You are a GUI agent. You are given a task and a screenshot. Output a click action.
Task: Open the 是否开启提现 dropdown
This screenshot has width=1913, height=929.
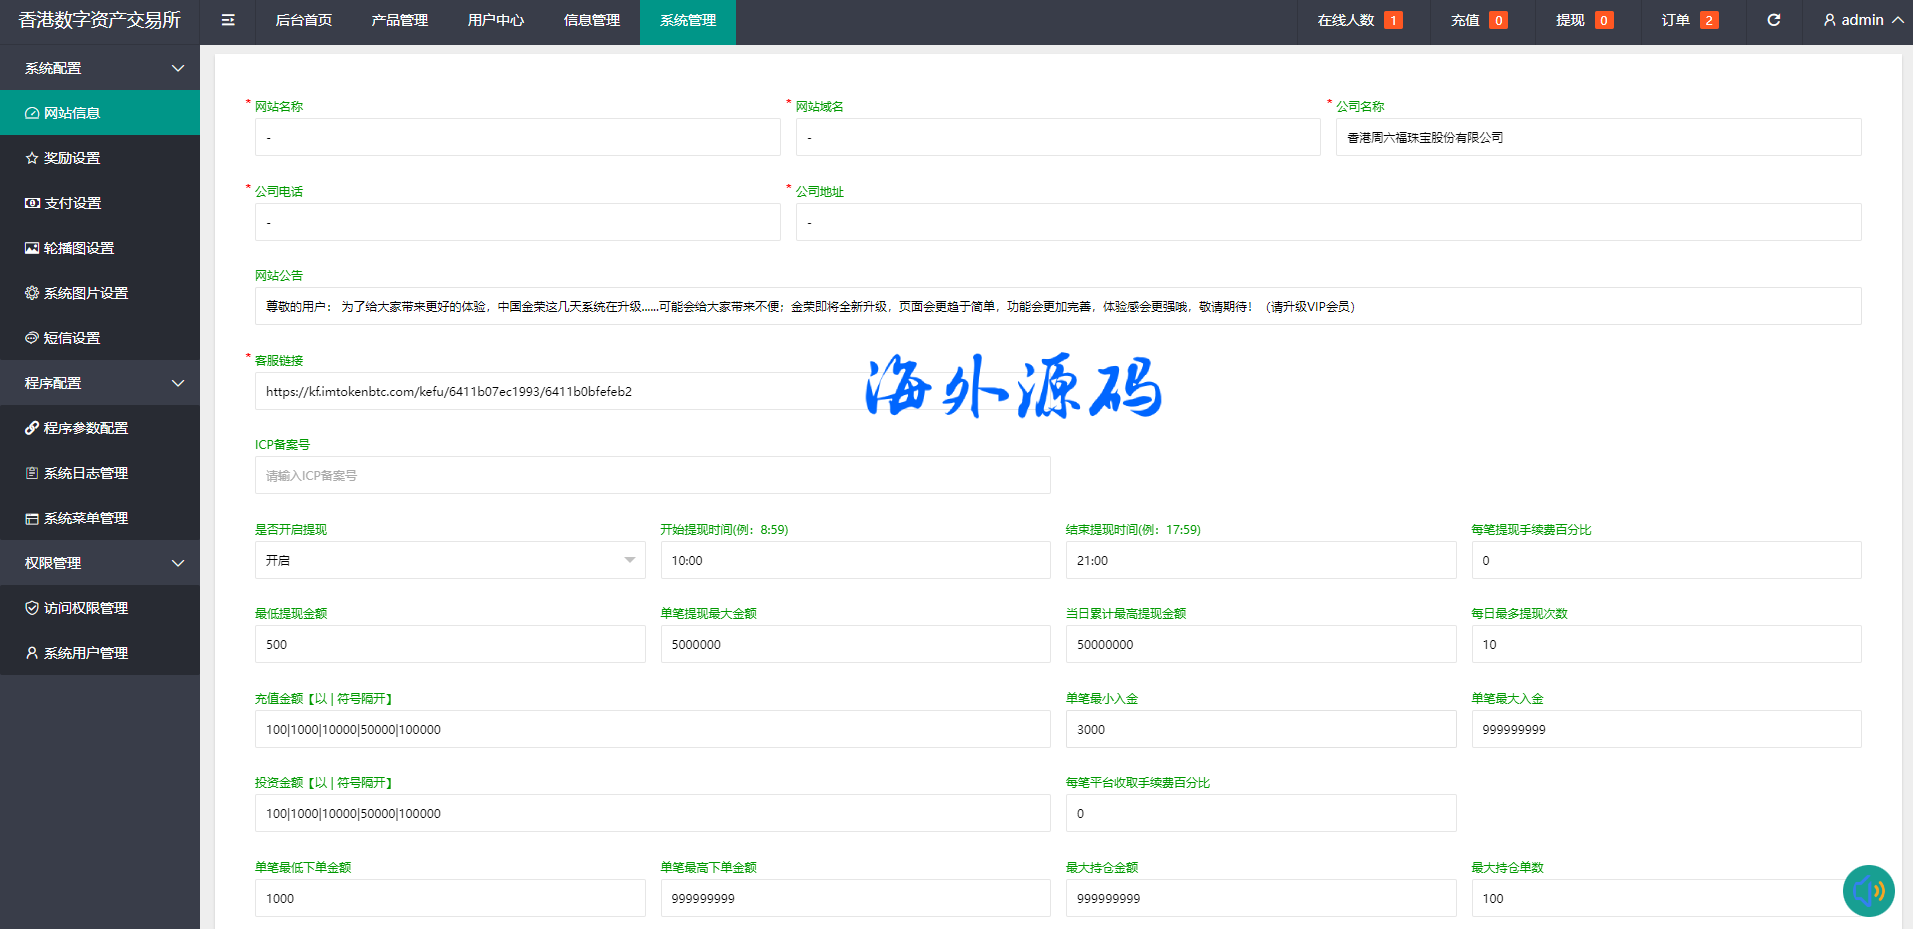[x=450, y=560]
